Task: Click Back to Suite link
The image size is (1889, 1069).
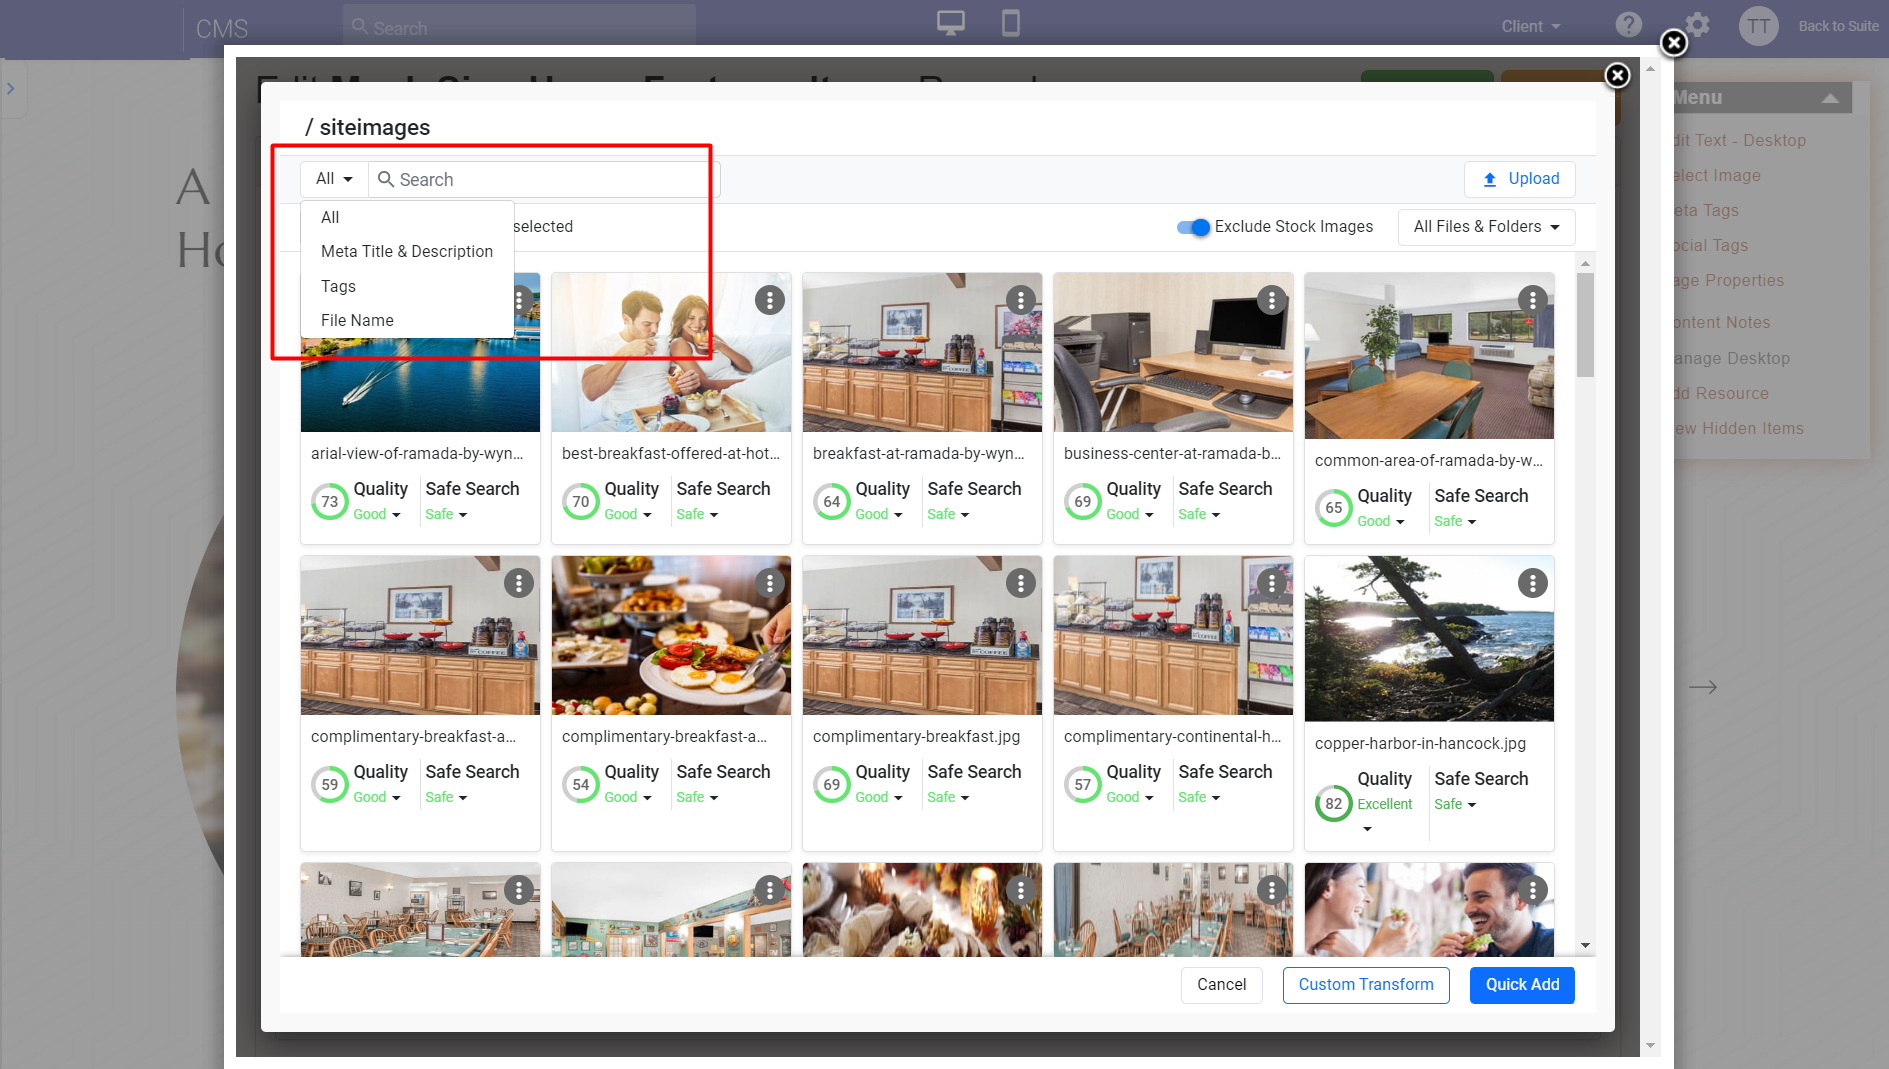Action: 1838,27
